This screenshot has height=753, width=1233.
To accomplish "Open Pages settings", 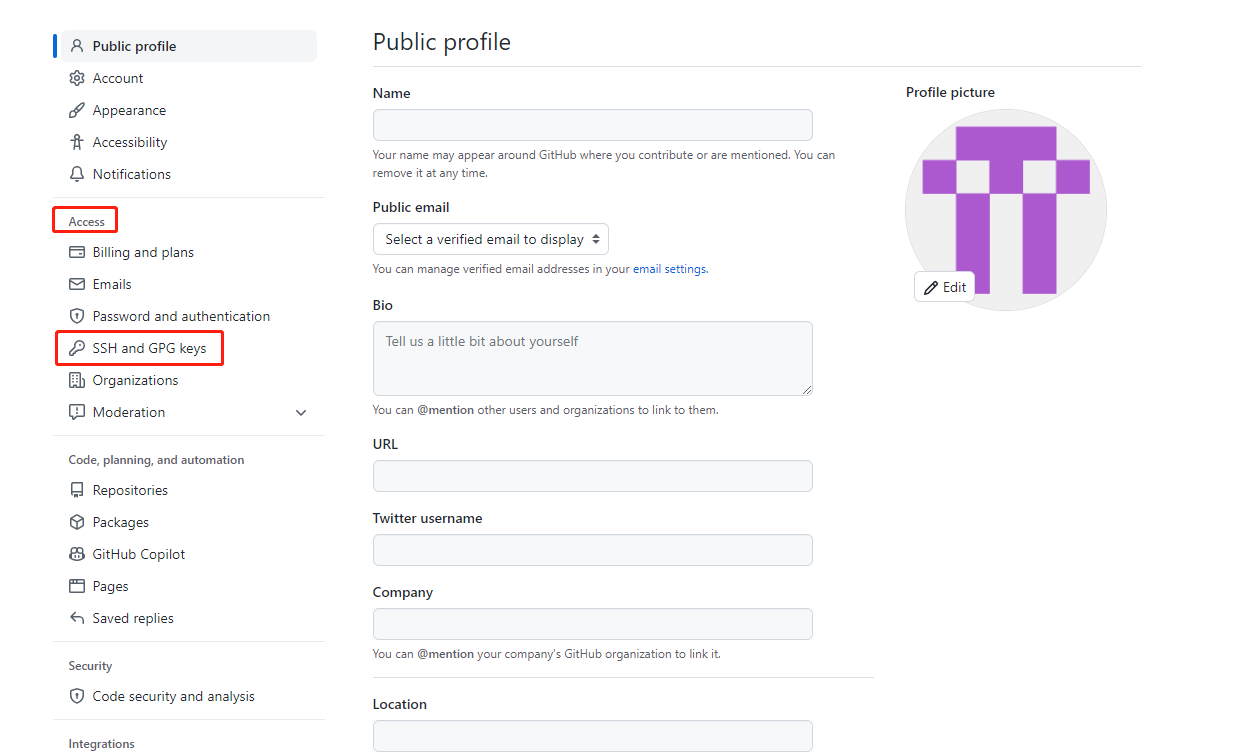I will (x=110, y=586).
